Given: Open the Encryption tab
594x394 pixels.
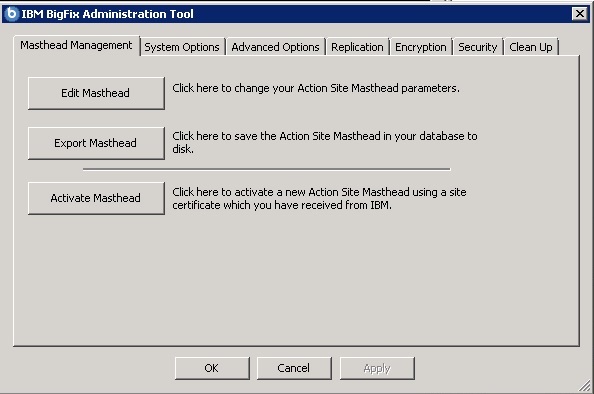Looking at the screenshot, I should pyautogui.click(x=420, y=47).
